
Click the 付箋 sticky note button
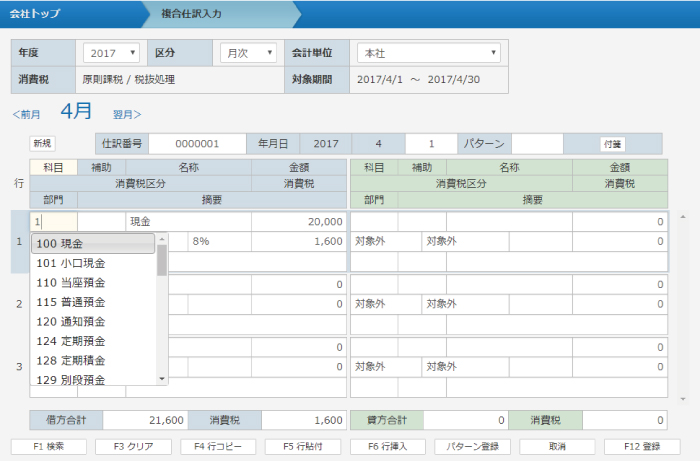click(612, 144)
